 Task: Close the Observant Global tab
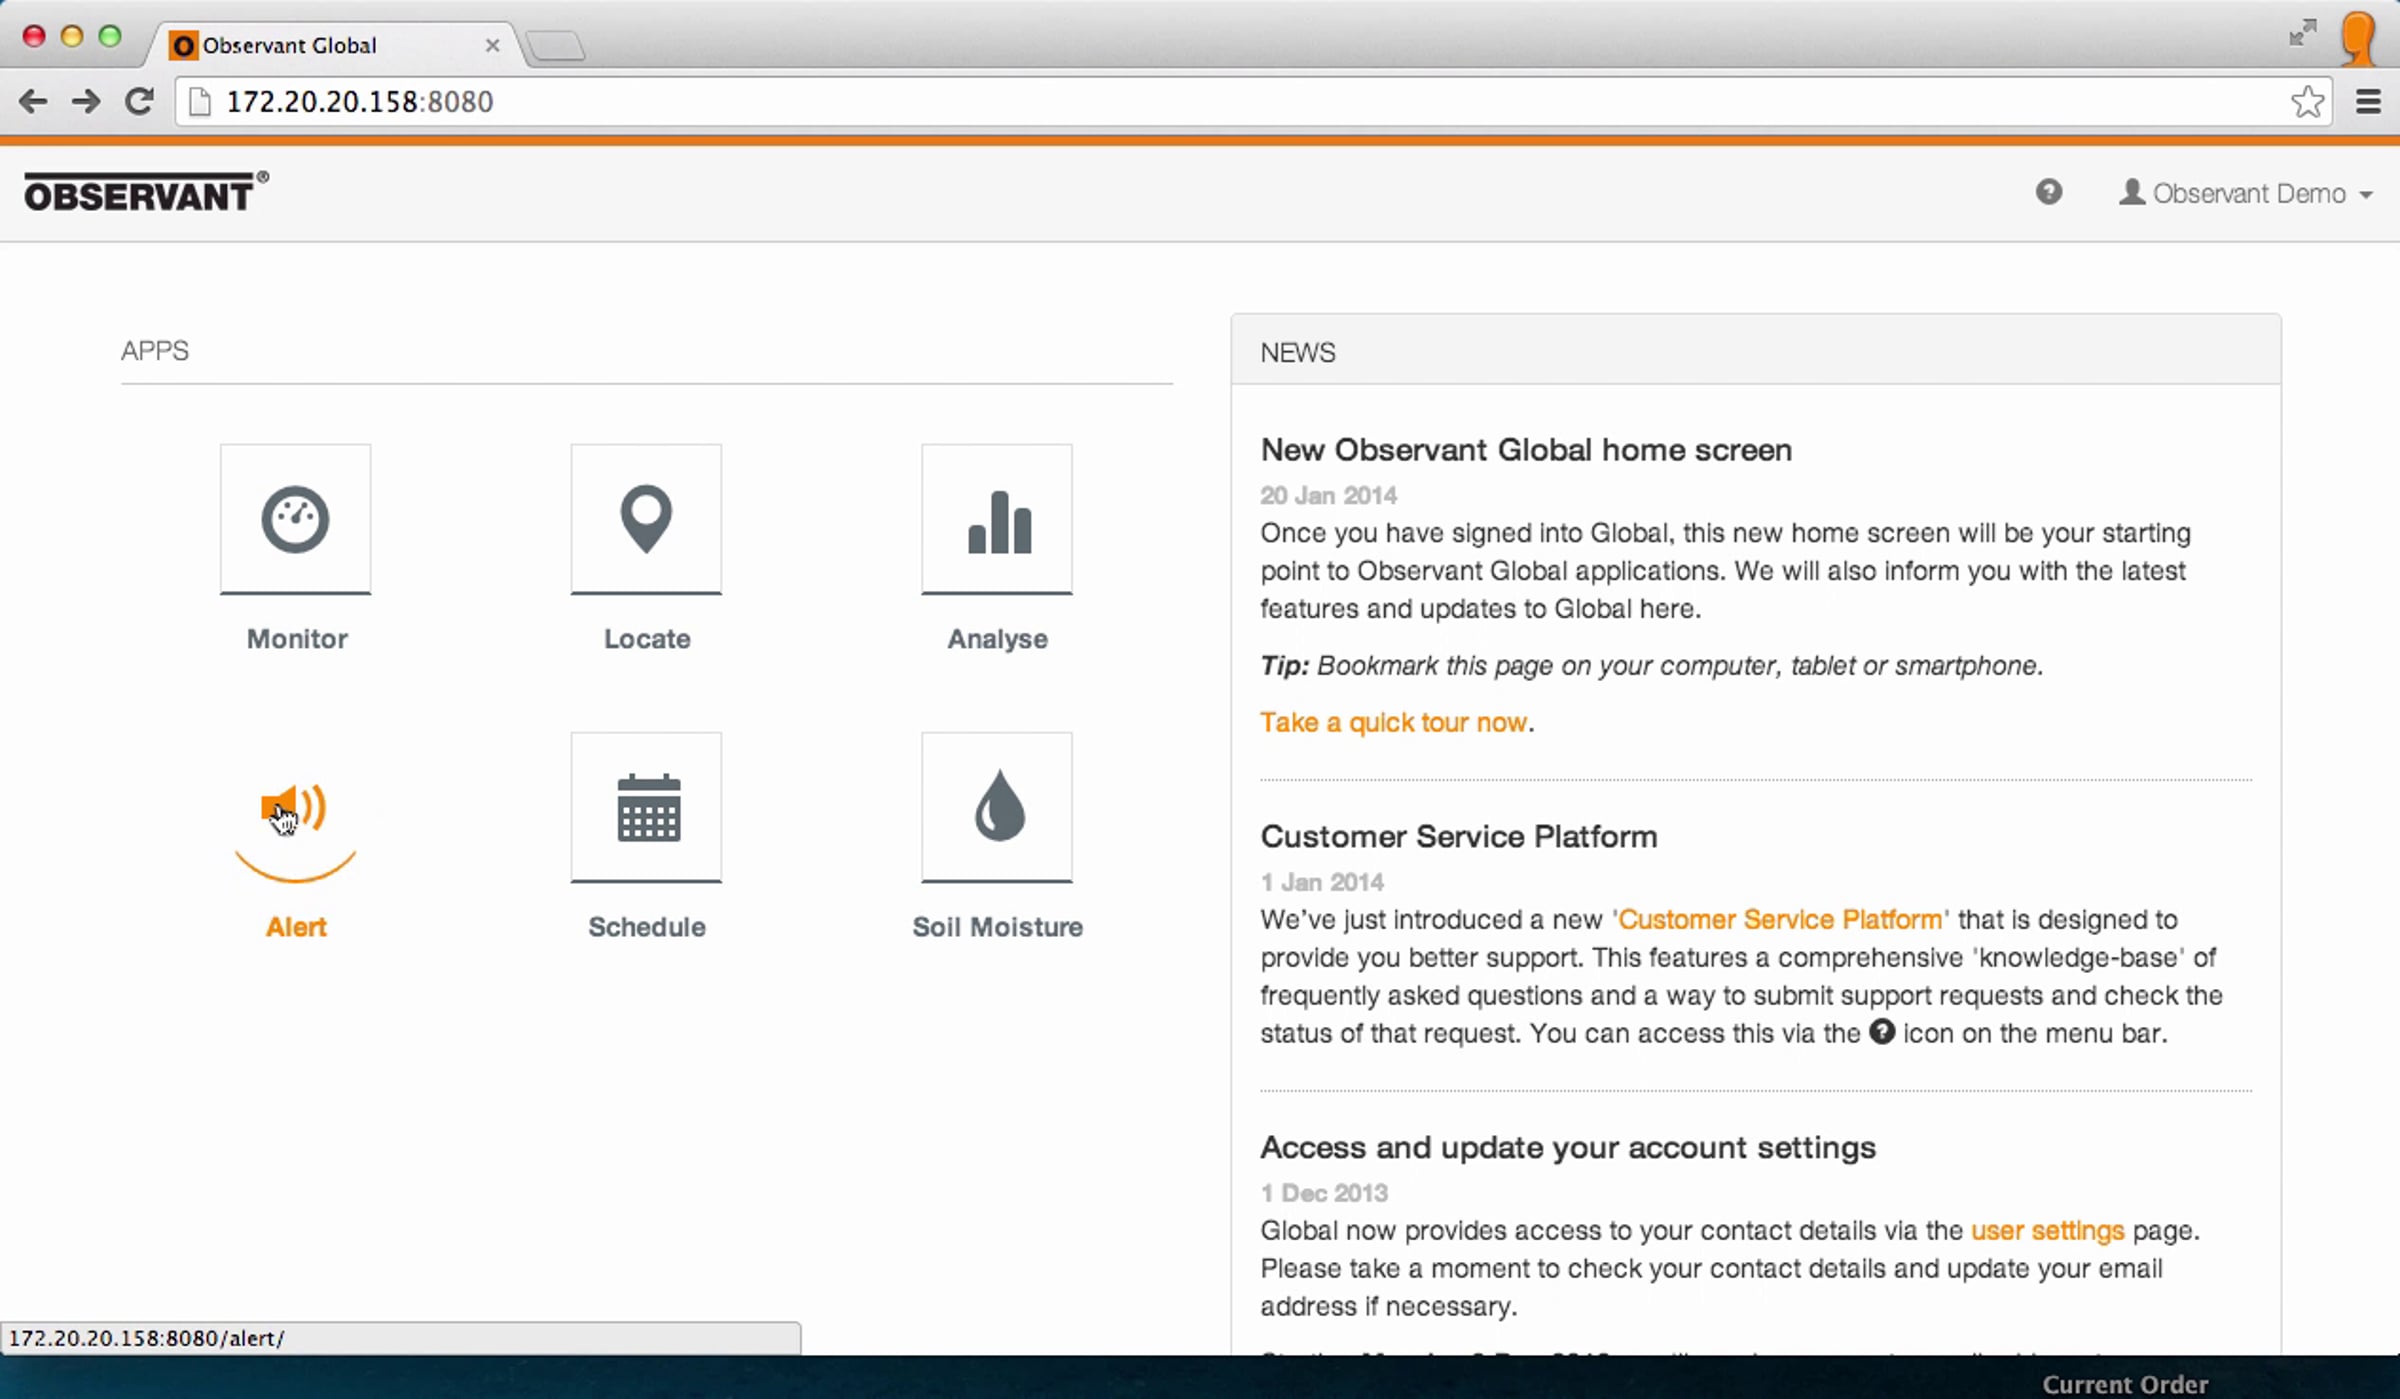click(492, 45)
